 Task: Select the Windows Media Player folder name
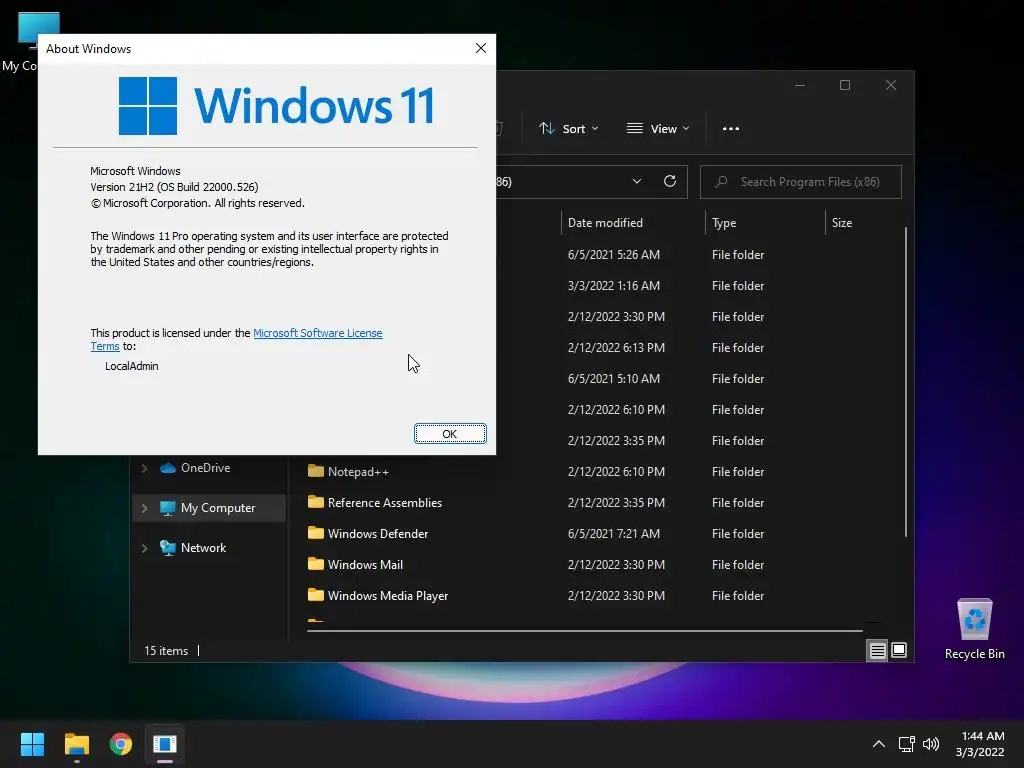point(388,596)
